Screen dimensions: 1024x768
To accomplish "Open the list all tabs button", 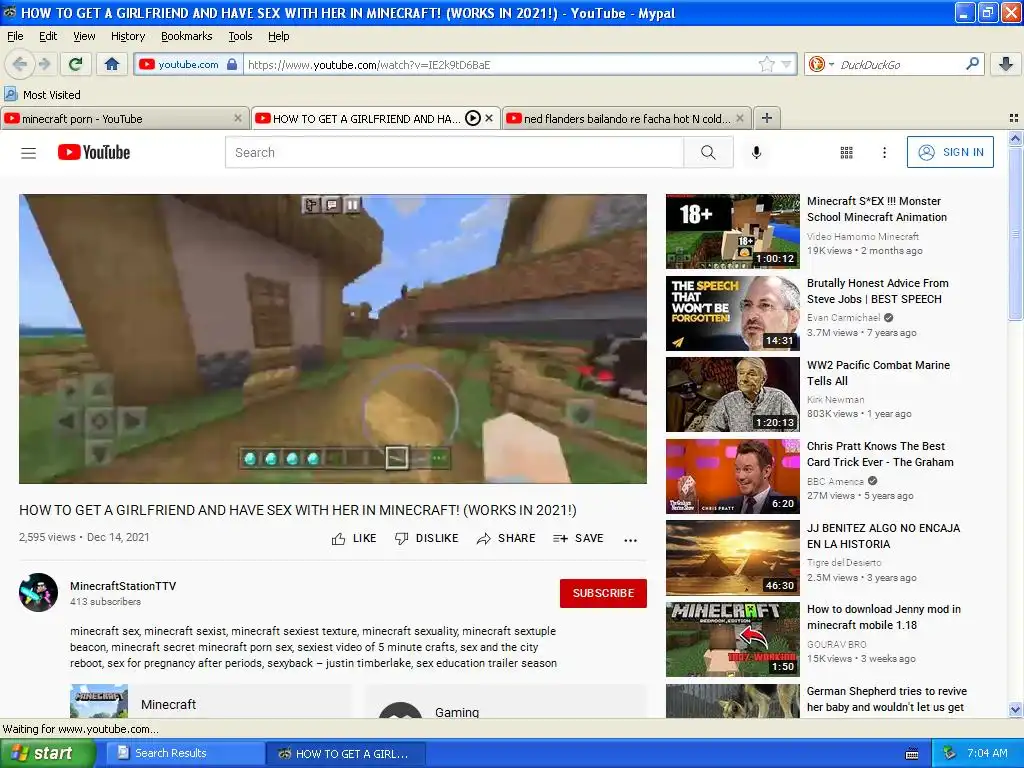I will (x=1014, y=118).
